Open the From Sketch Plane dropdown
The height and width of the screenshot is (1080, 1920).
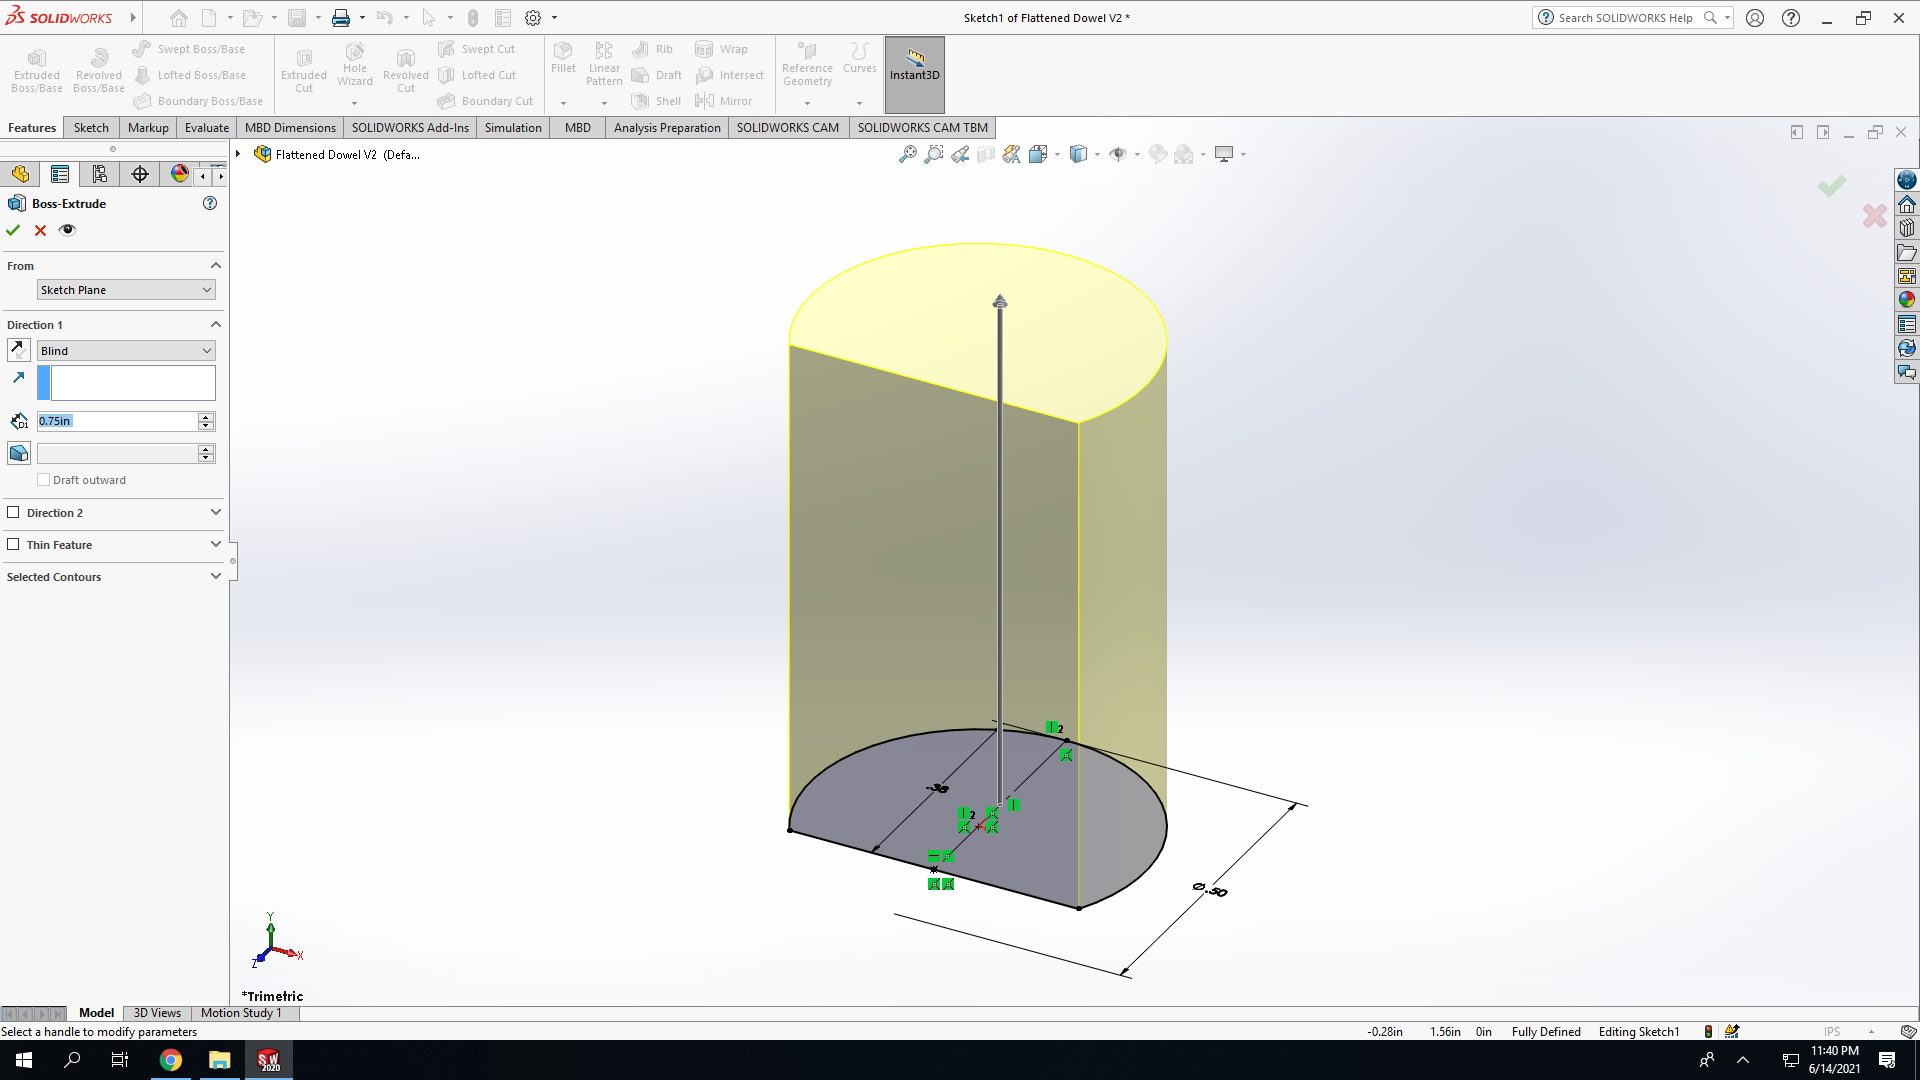coord(126,290)
